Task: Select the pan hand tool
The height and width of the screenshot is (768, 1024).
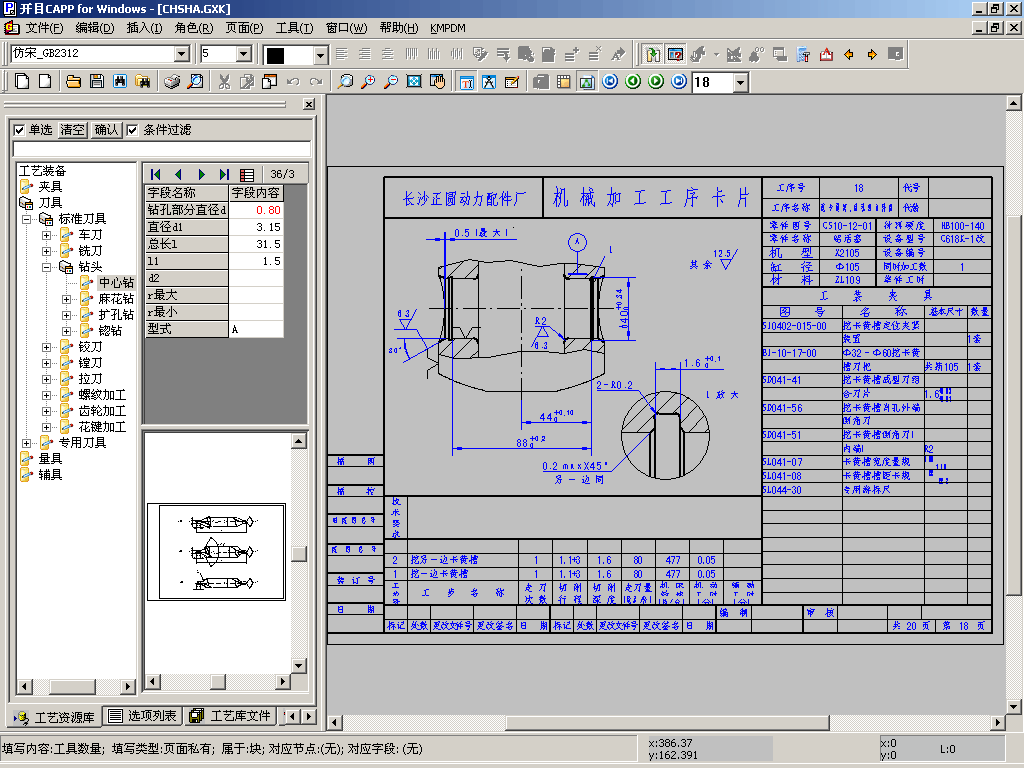Action: point(436,81)
